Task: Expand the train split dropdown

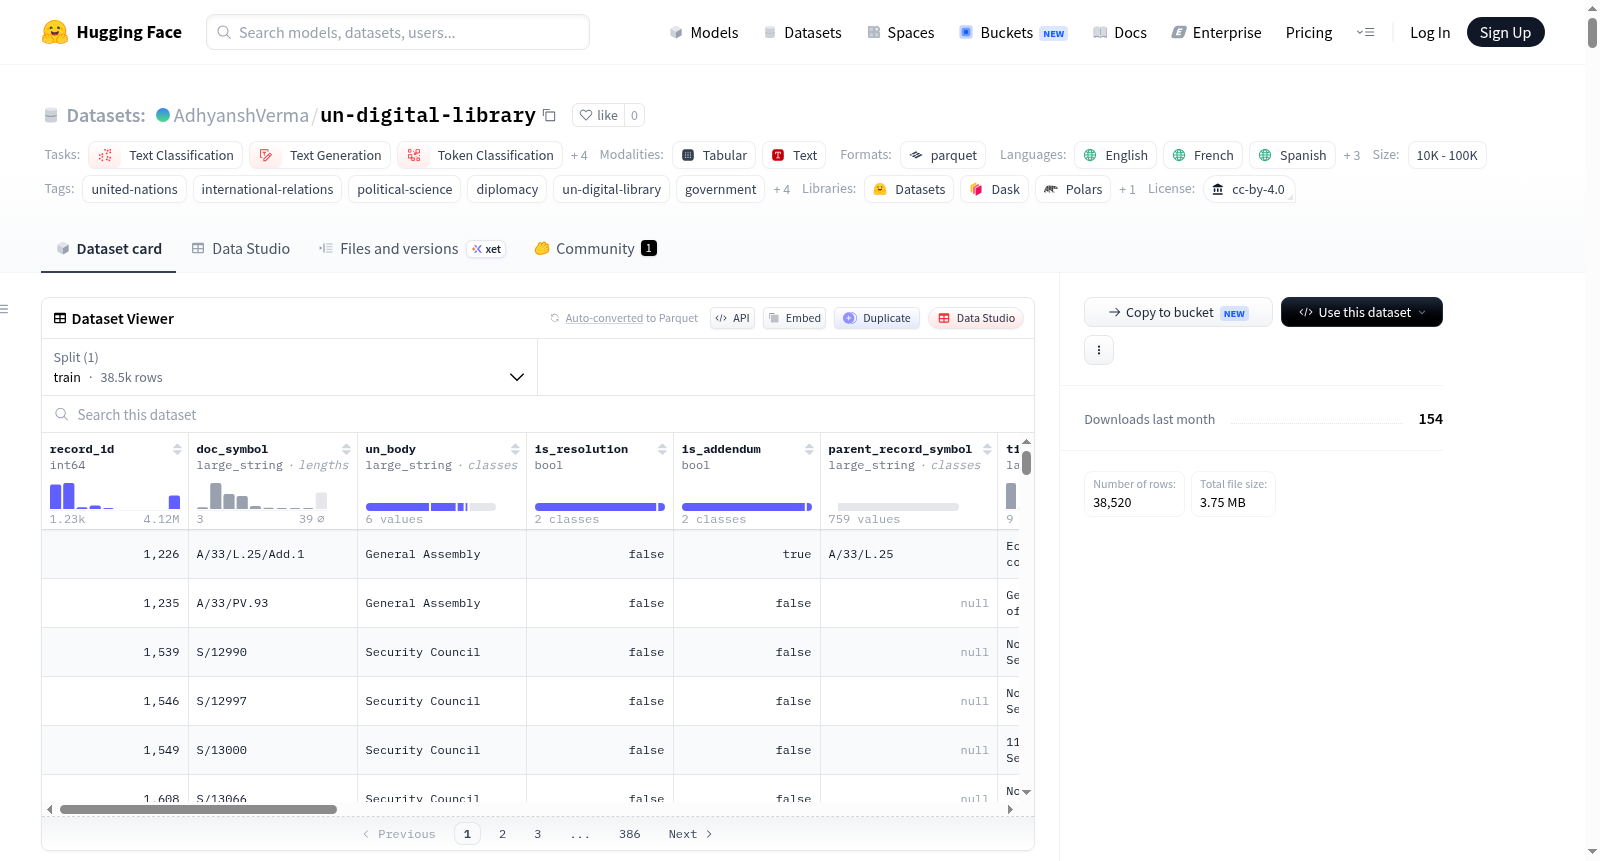Action: tap(289, 367)
